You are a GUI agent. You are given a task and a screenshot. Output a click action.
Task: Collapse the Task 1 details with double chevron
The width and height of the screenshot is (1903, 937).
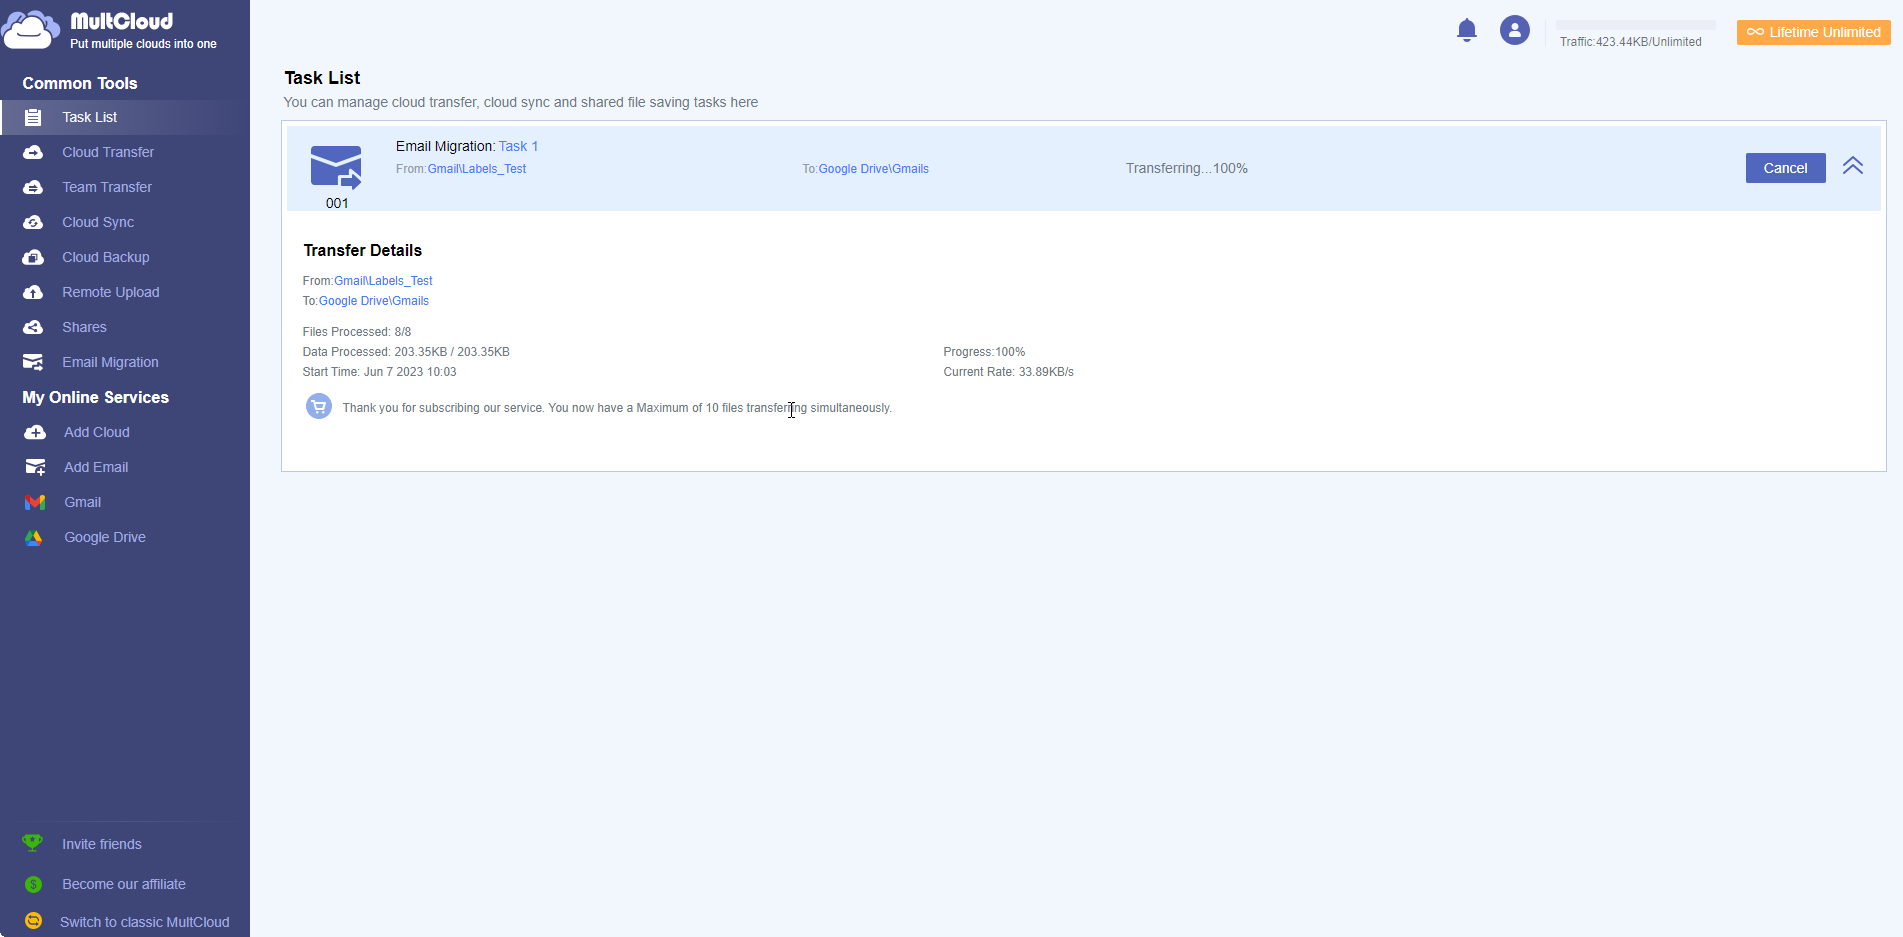(x=1853, y=166)
